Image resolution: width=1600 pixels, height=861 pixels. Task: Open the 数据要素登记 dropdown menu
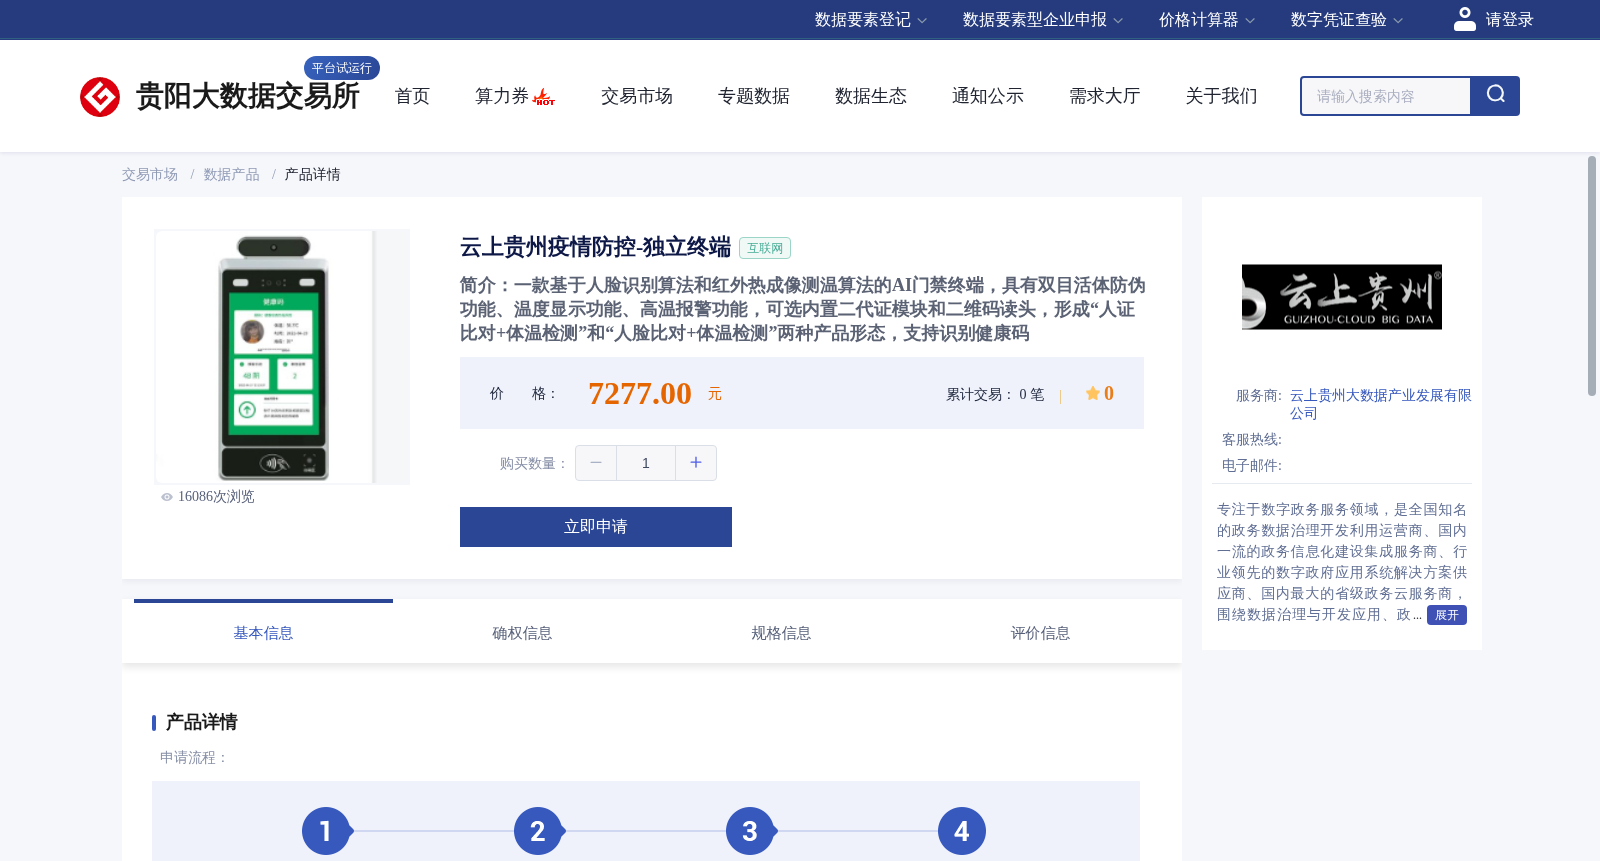pos(871,20)
